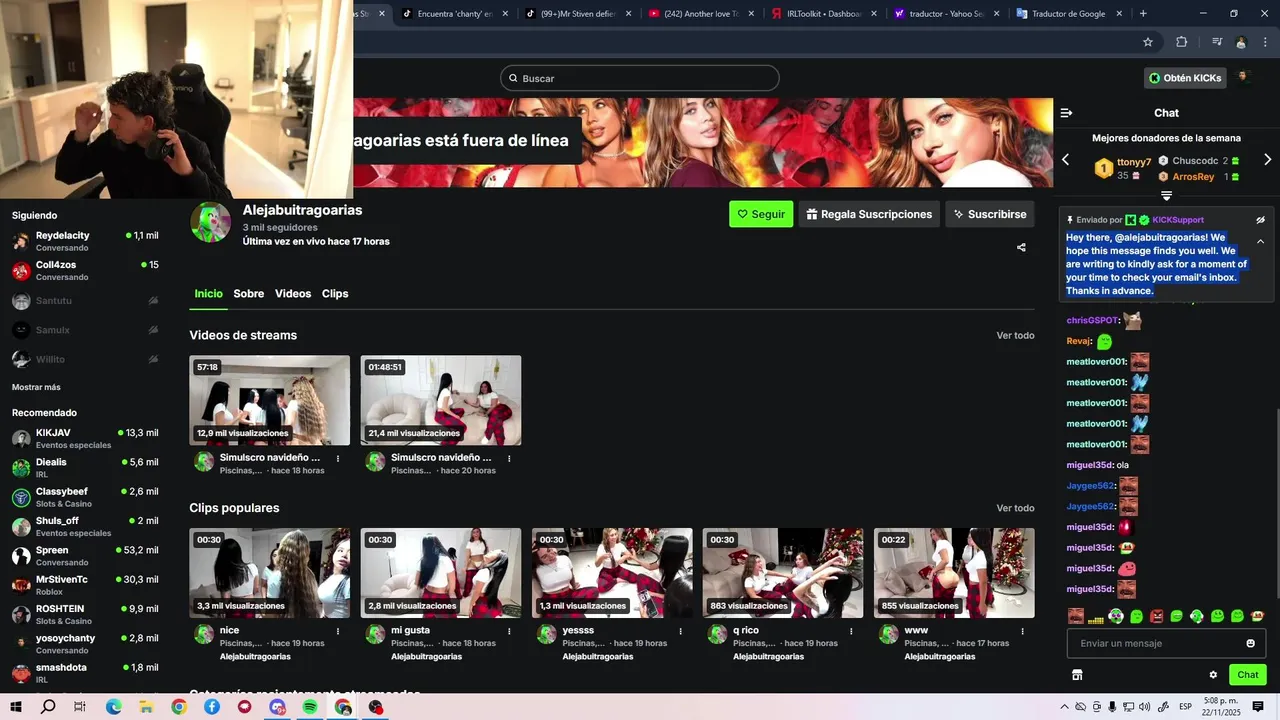This screenshot has height=720, width=1280.
Task: Open Windows taskbar search
Action: 48,707
